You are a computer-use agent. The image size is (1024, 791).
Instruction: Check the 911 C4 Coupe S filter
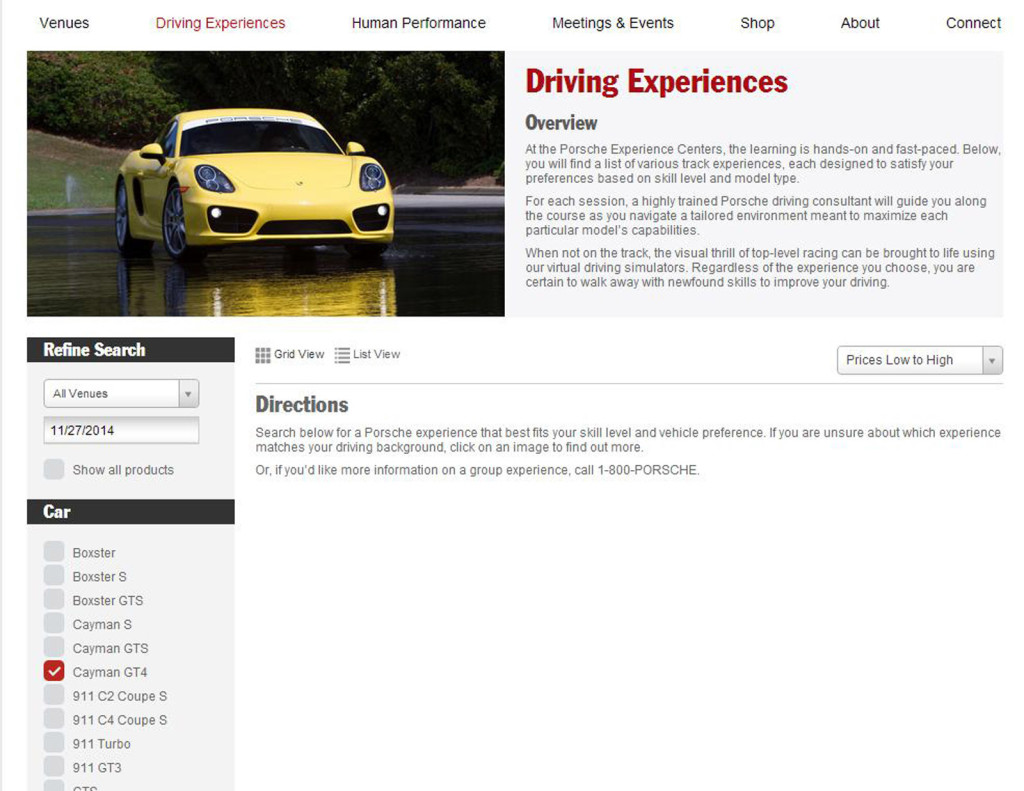pyautogui.click(x=54, y=718)
